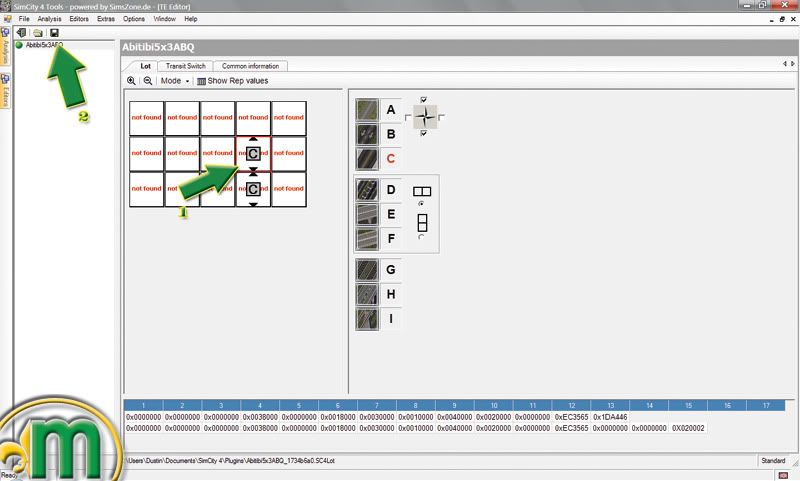Choose transit type I icon

[367, 319]
